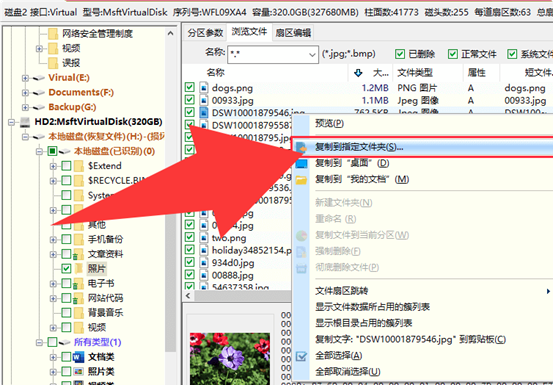This screenshot has width=553, height=385.
Task: Click the HD2:MsftVirtualDisk hard disk icon
Action: point(25,122)
